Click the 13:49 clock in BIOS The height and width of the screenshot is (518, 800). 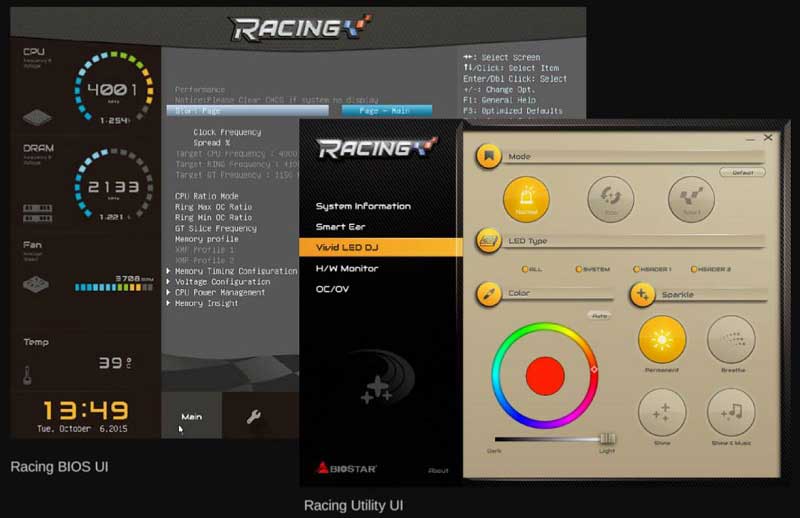85,411
